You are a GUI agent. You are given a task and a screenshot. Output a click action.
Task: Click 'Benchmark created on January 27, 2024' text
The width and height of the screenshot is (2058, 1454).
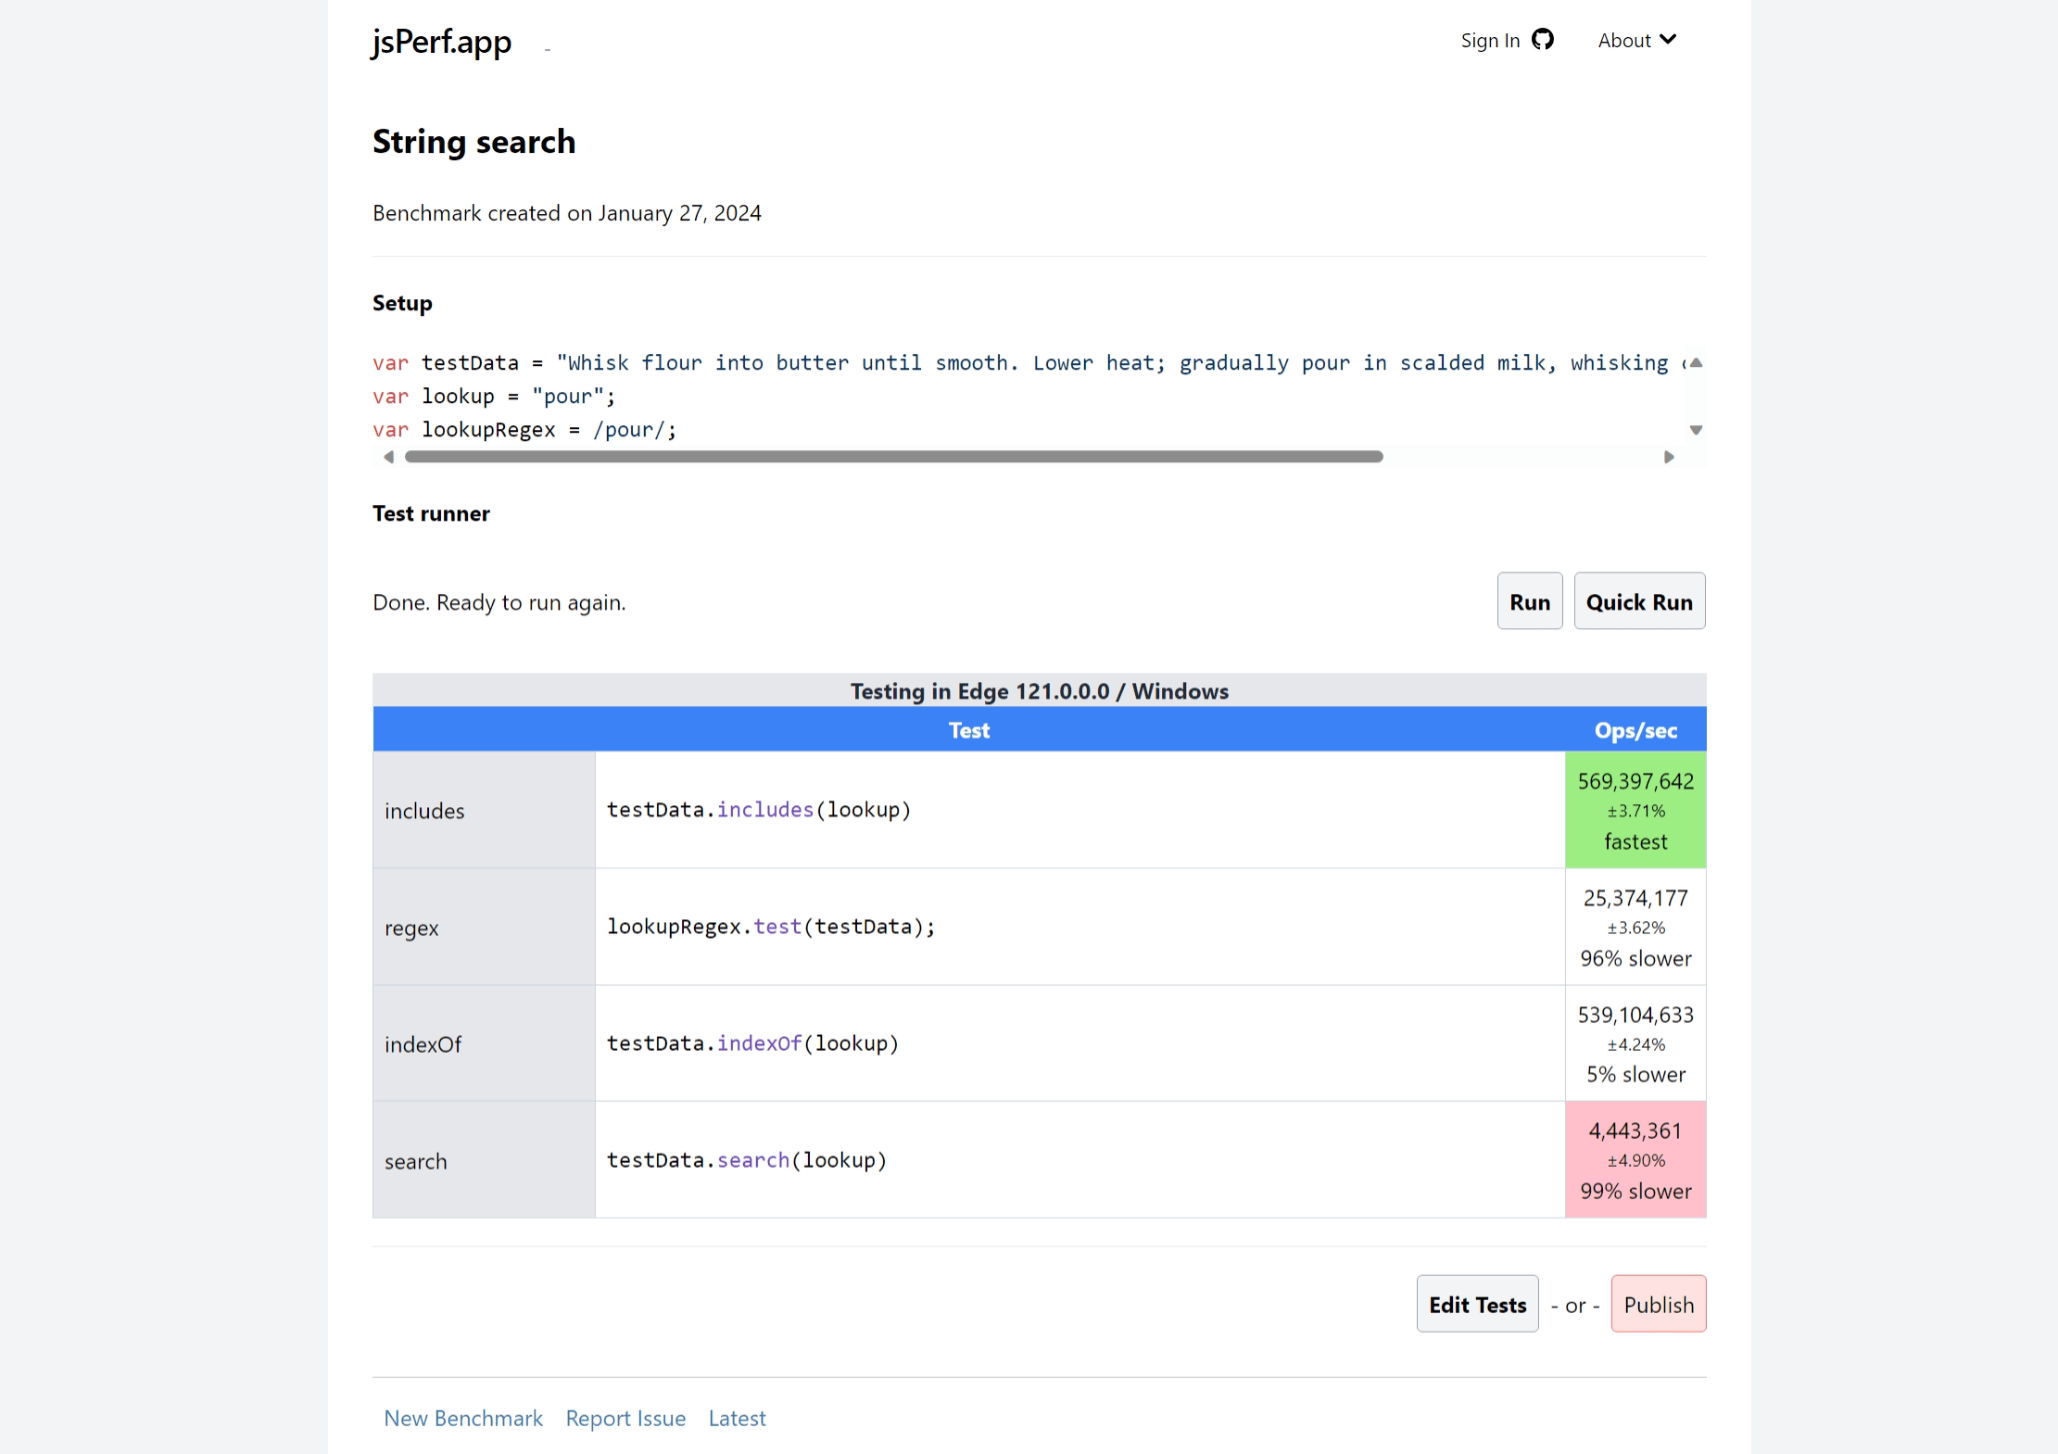(x=567, y=213)
